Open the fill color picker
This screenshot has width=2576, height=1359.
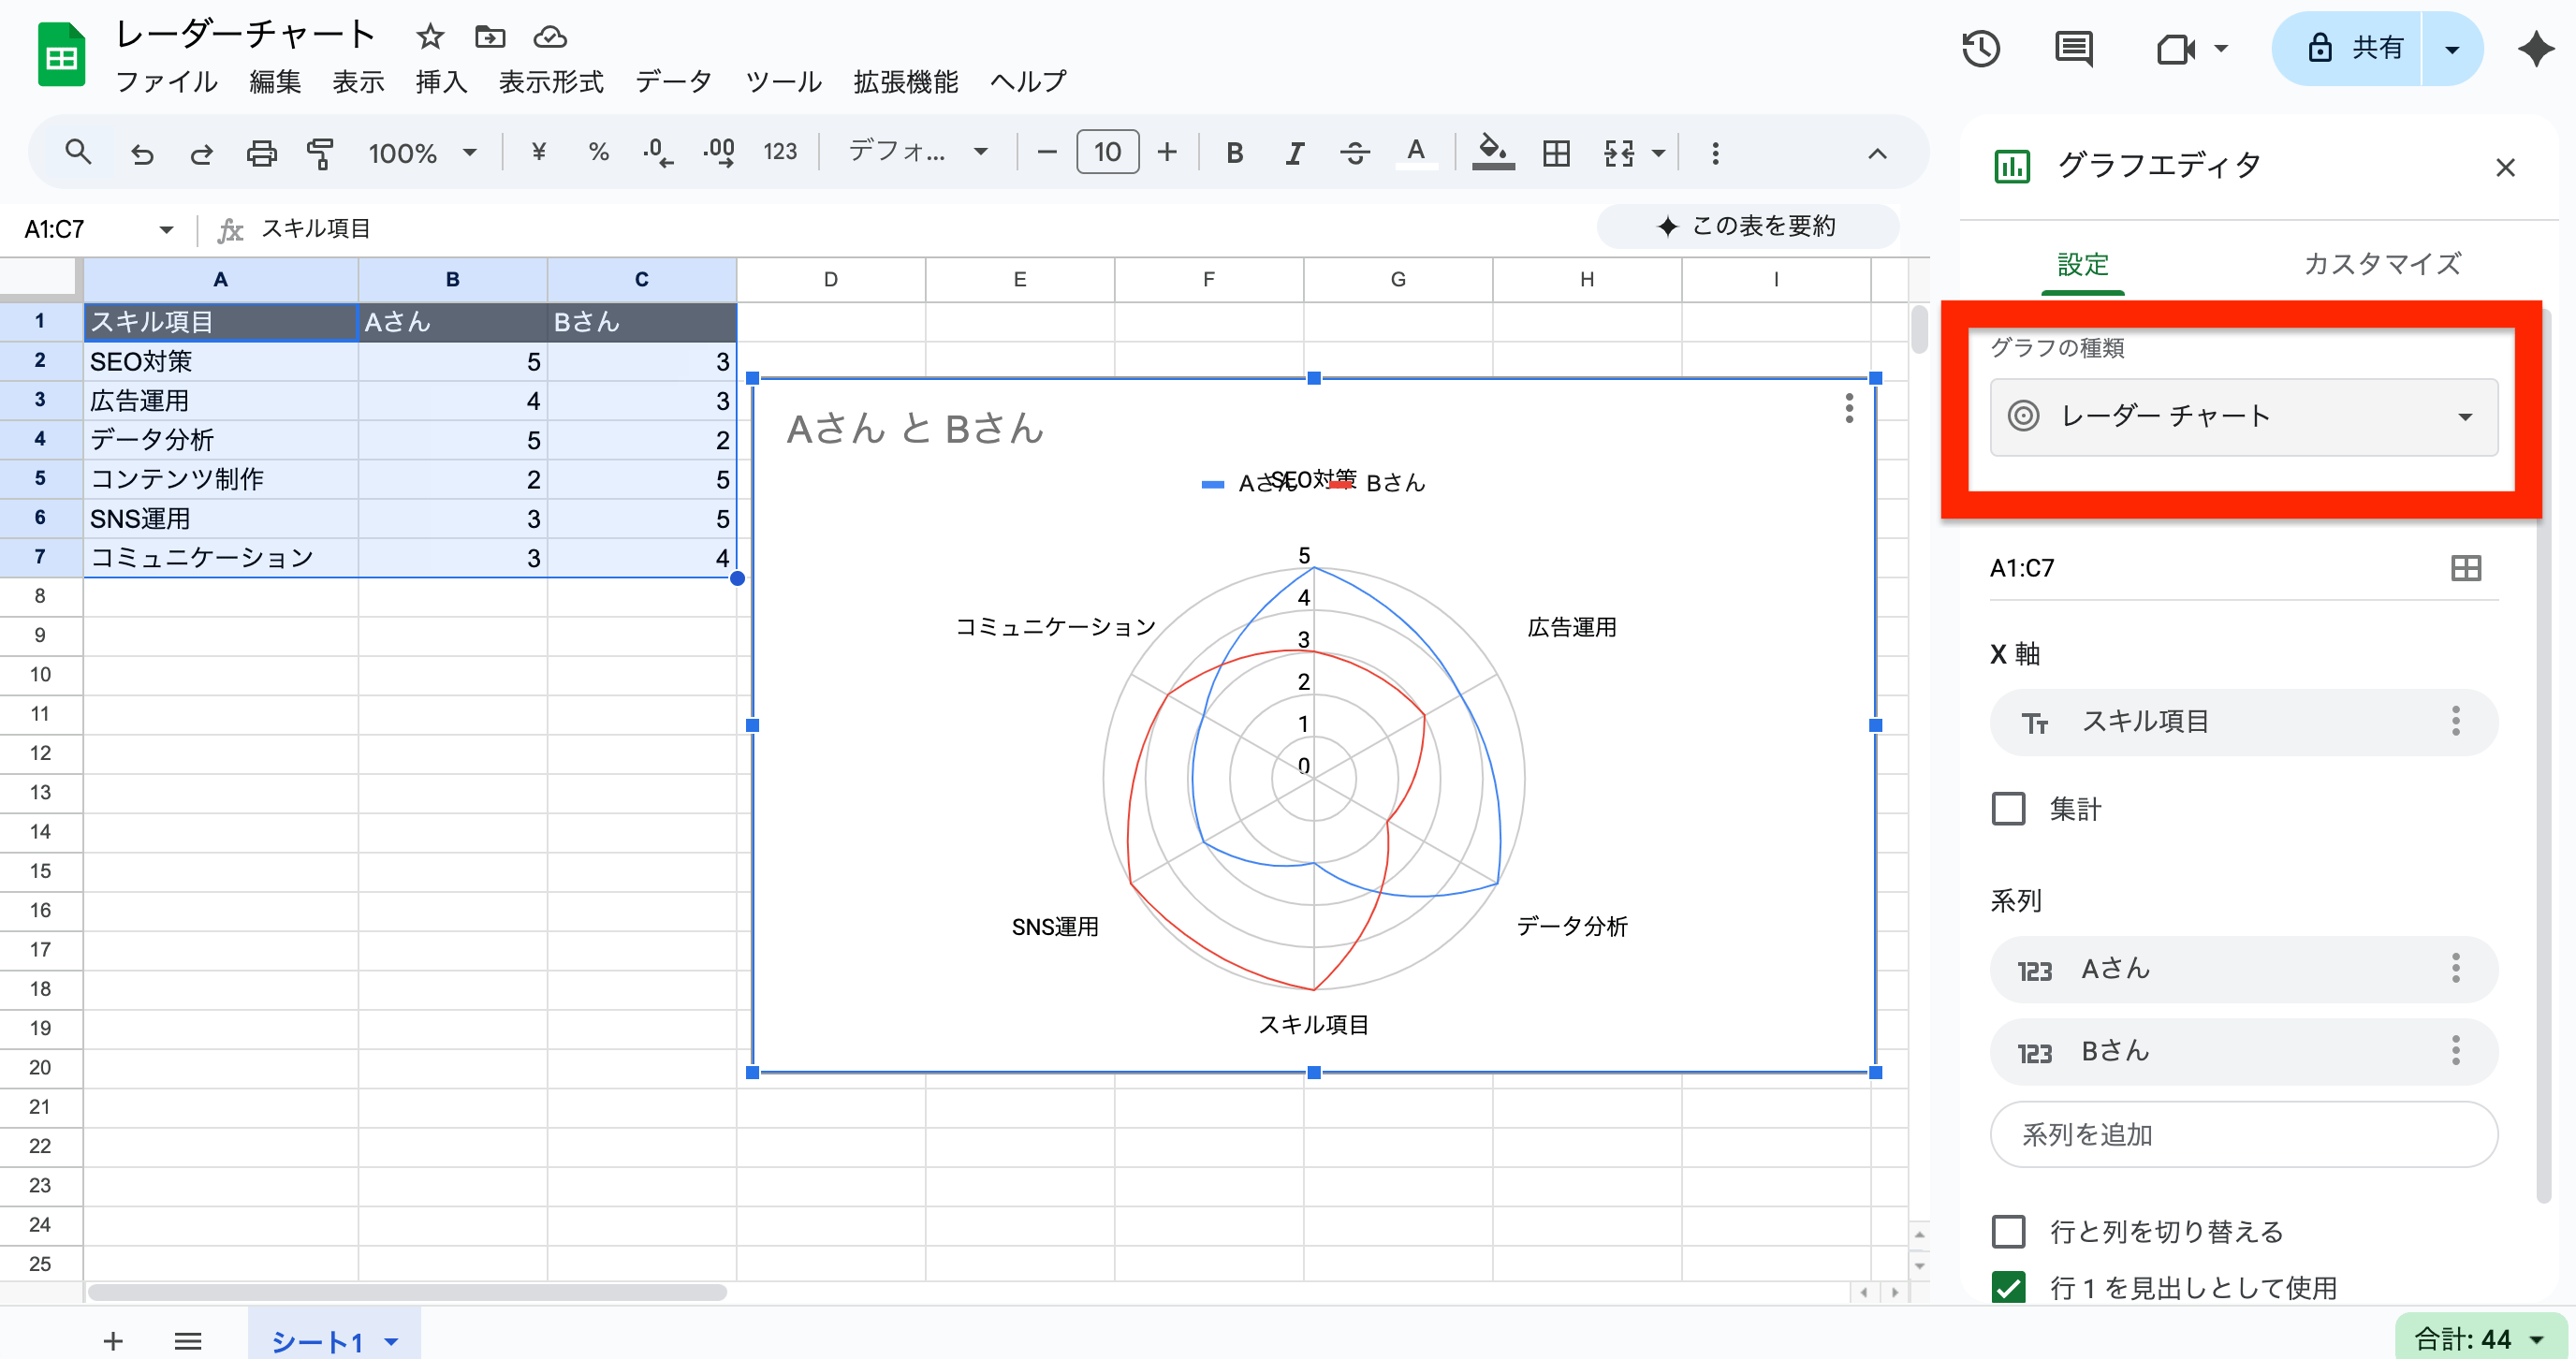(x=1492, y=153)
